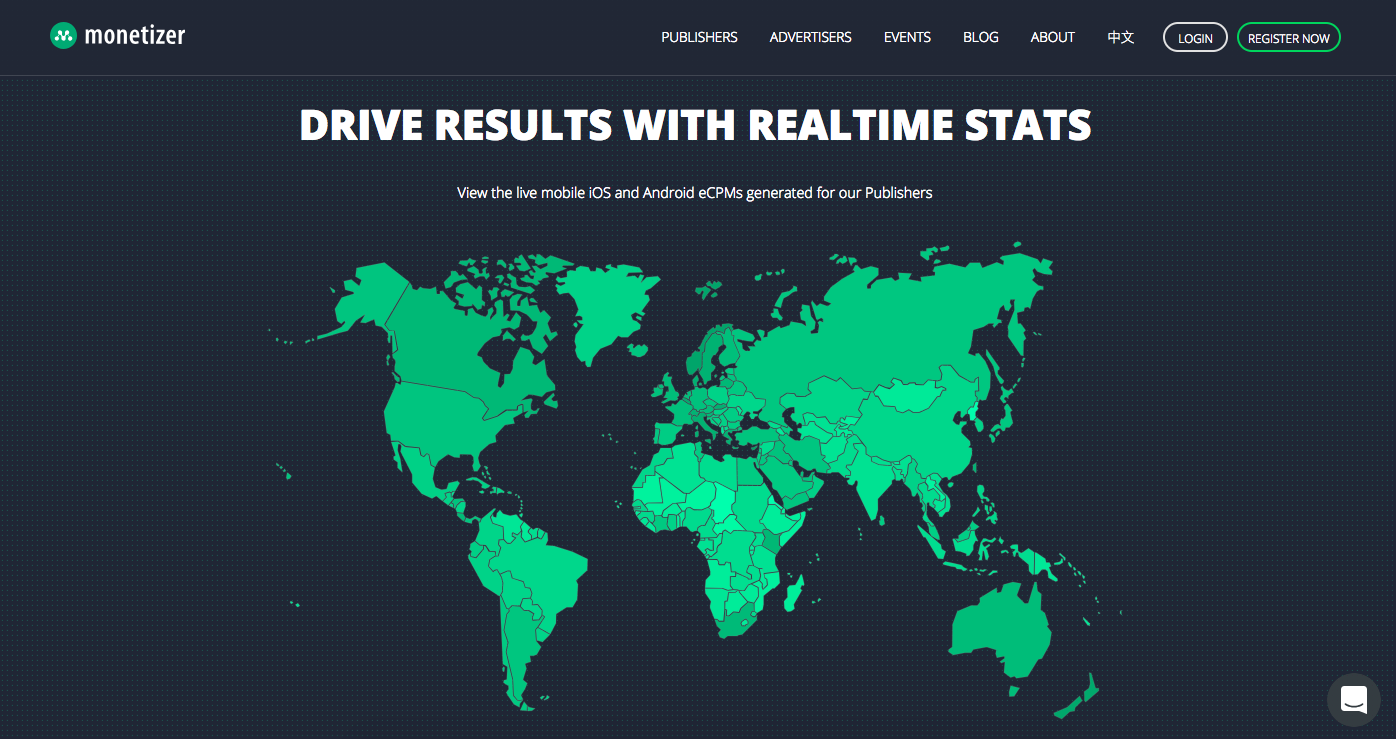Go to the Advertisers page

(810, 37)
